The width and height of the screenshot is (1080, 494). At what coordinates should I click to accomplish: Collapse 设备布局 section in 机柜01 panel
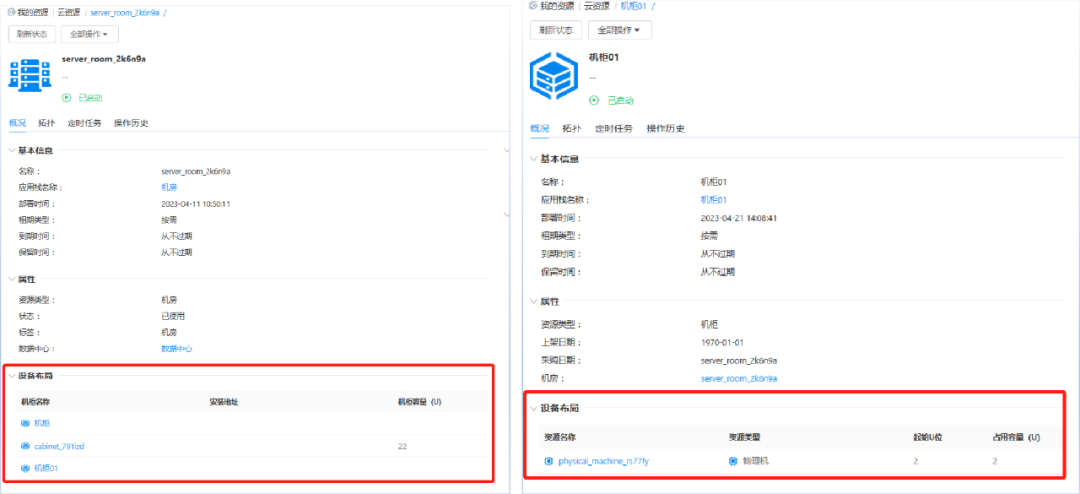point(534,408)
